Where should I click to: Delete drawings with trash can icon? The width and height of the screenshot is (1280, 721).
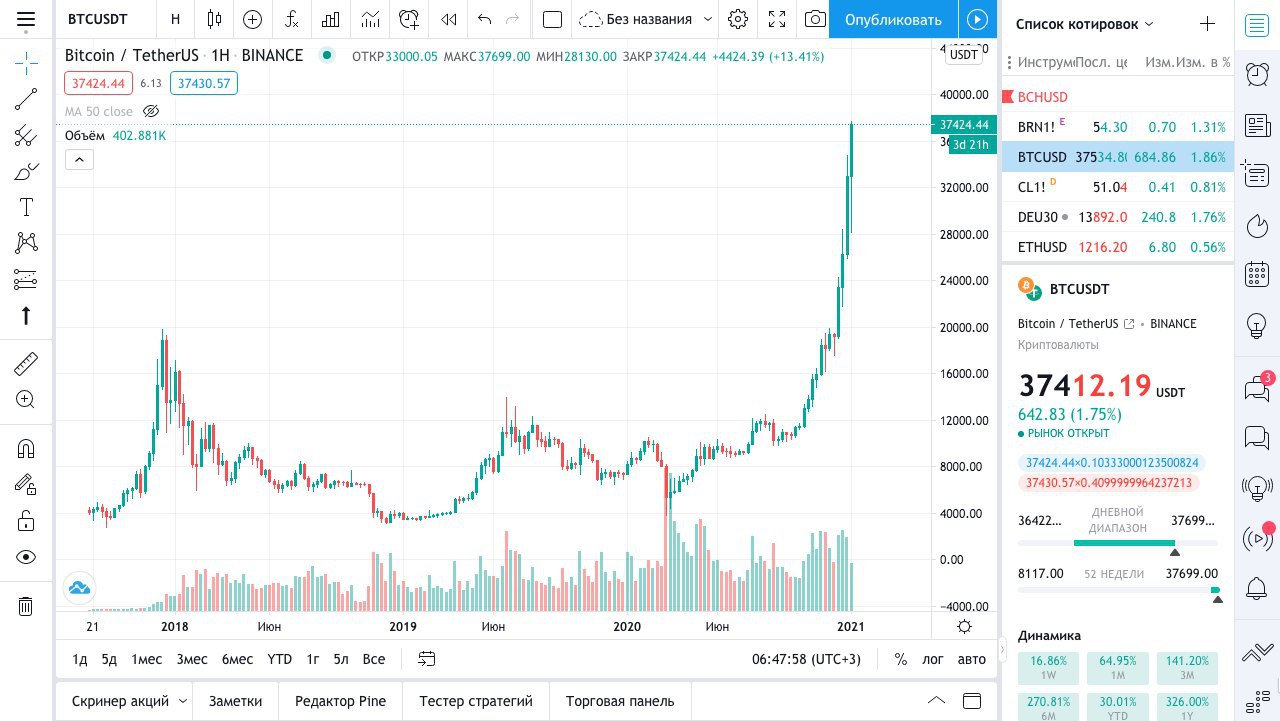[26, 605]
